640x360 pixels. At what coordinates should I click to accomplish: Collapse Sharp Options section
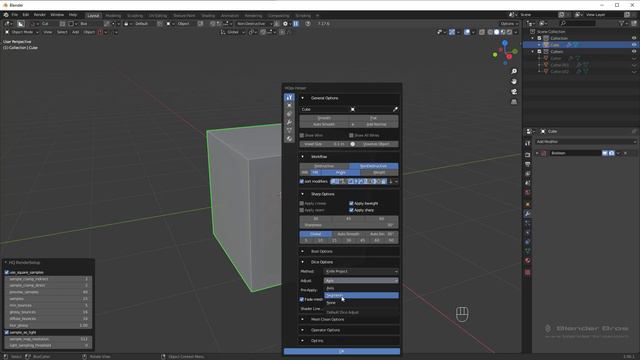[302, 194]
